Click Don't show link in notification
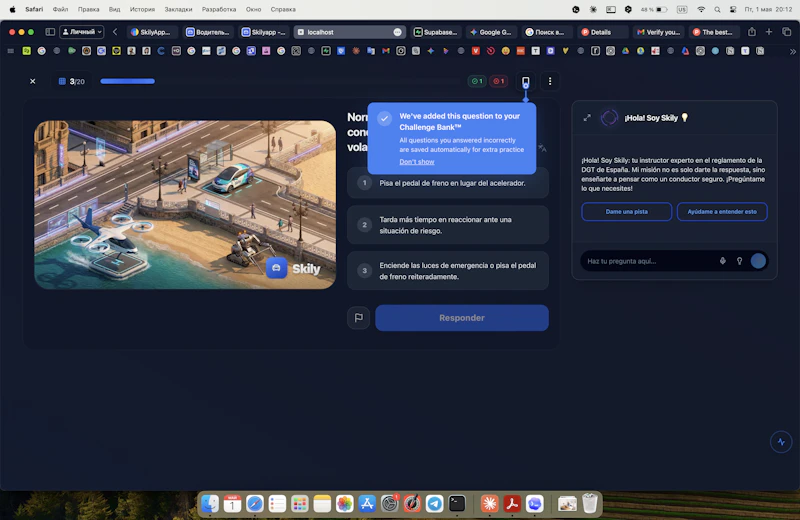Viewport: 800px width, 520px height. (x=417, y=162)
